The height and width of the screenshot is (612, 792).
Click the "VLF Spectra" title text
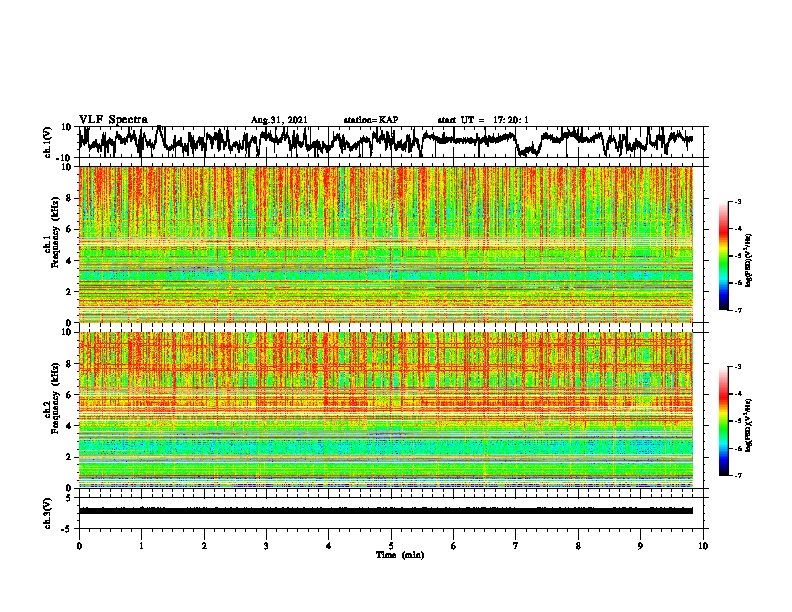113,120
